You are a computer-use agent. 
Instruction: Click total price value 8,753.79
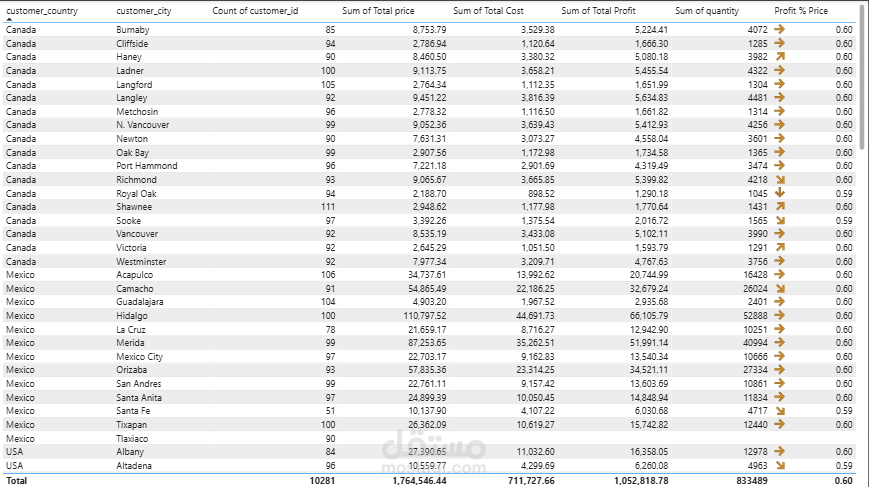[x=429, y=30]
